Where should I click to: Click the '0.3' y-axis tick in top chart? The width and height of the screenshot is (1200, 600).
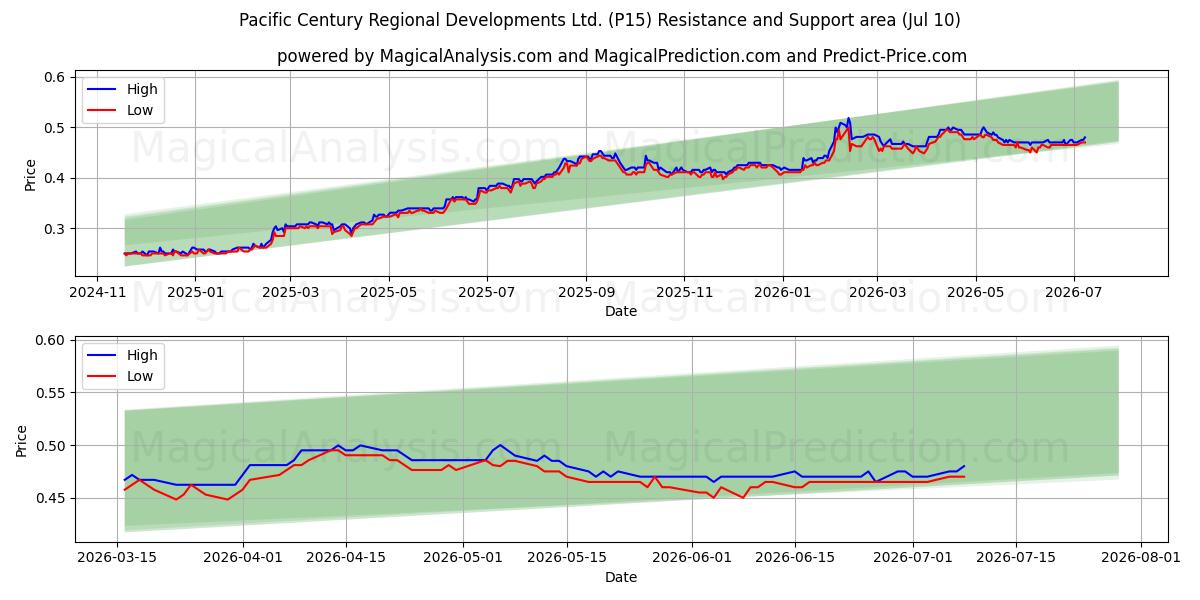56,229
